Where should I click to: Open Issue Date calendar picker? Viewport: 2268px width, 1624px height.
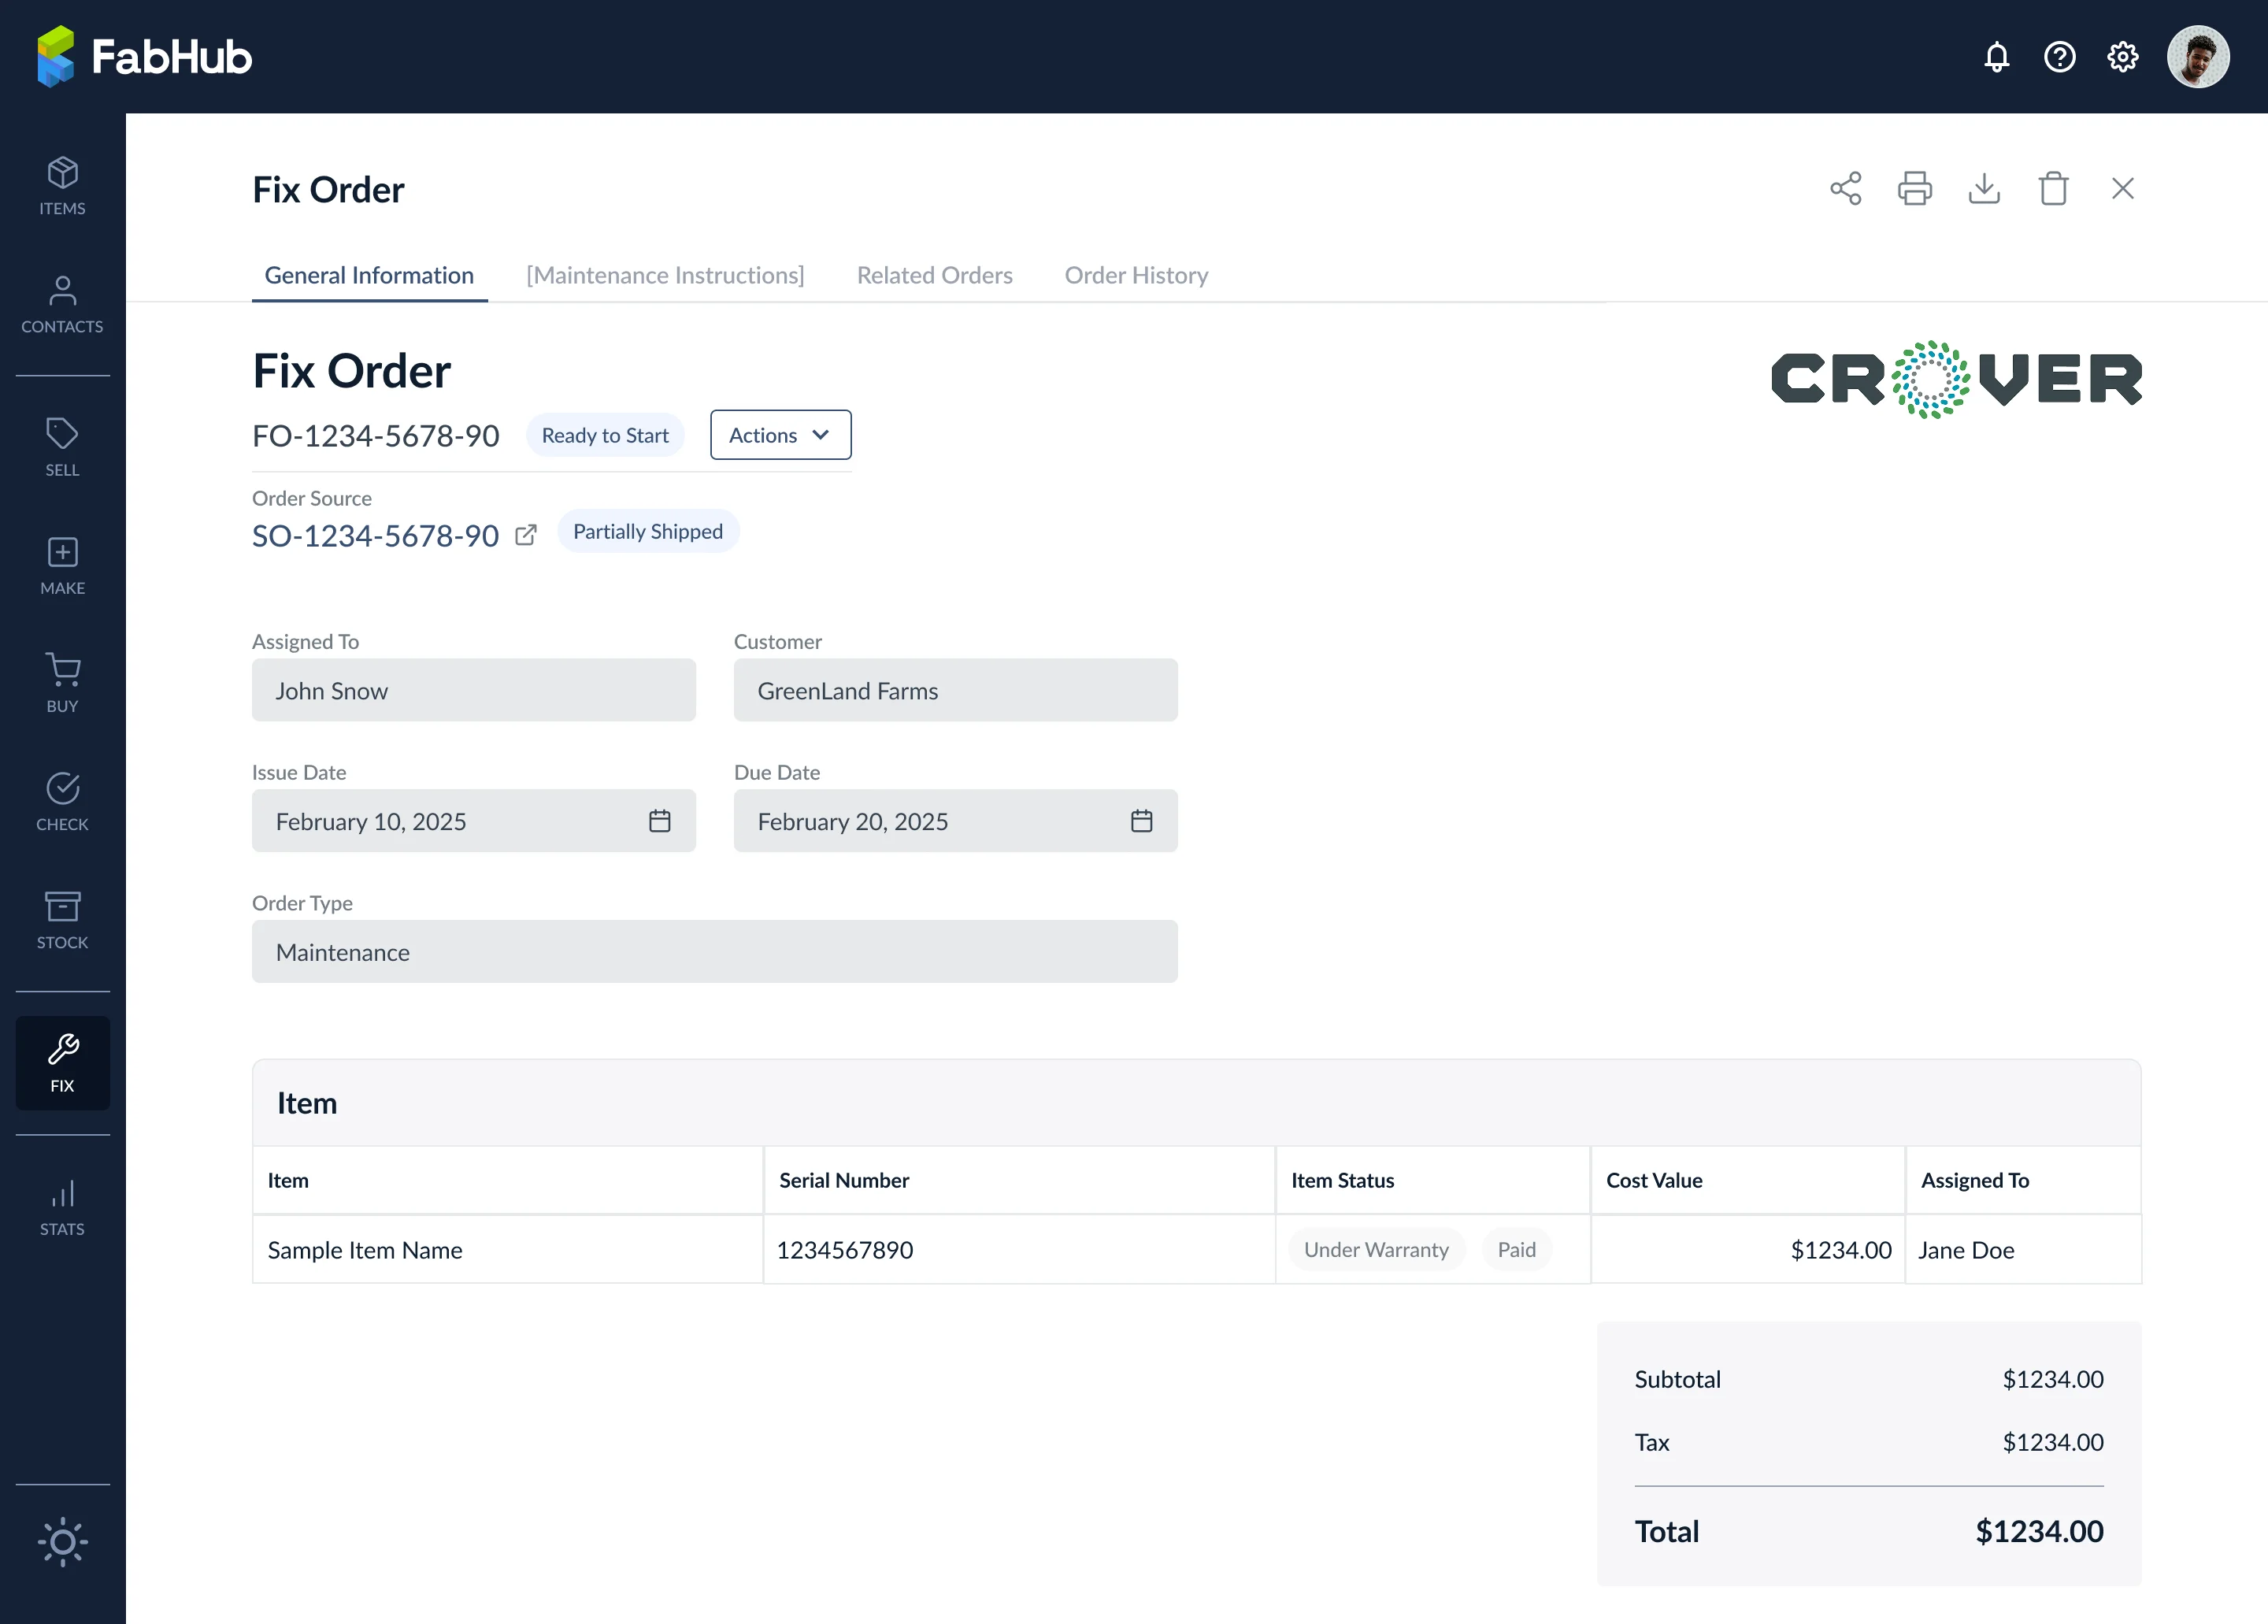659,821
